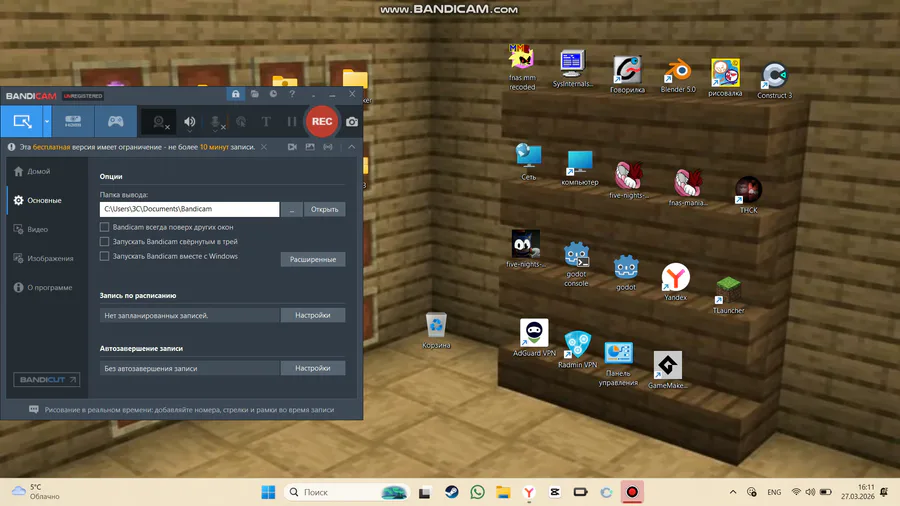Enable Bandicam always on top checkbox
The width and height of the screenshot is (900, 506).
click(104, 227)
